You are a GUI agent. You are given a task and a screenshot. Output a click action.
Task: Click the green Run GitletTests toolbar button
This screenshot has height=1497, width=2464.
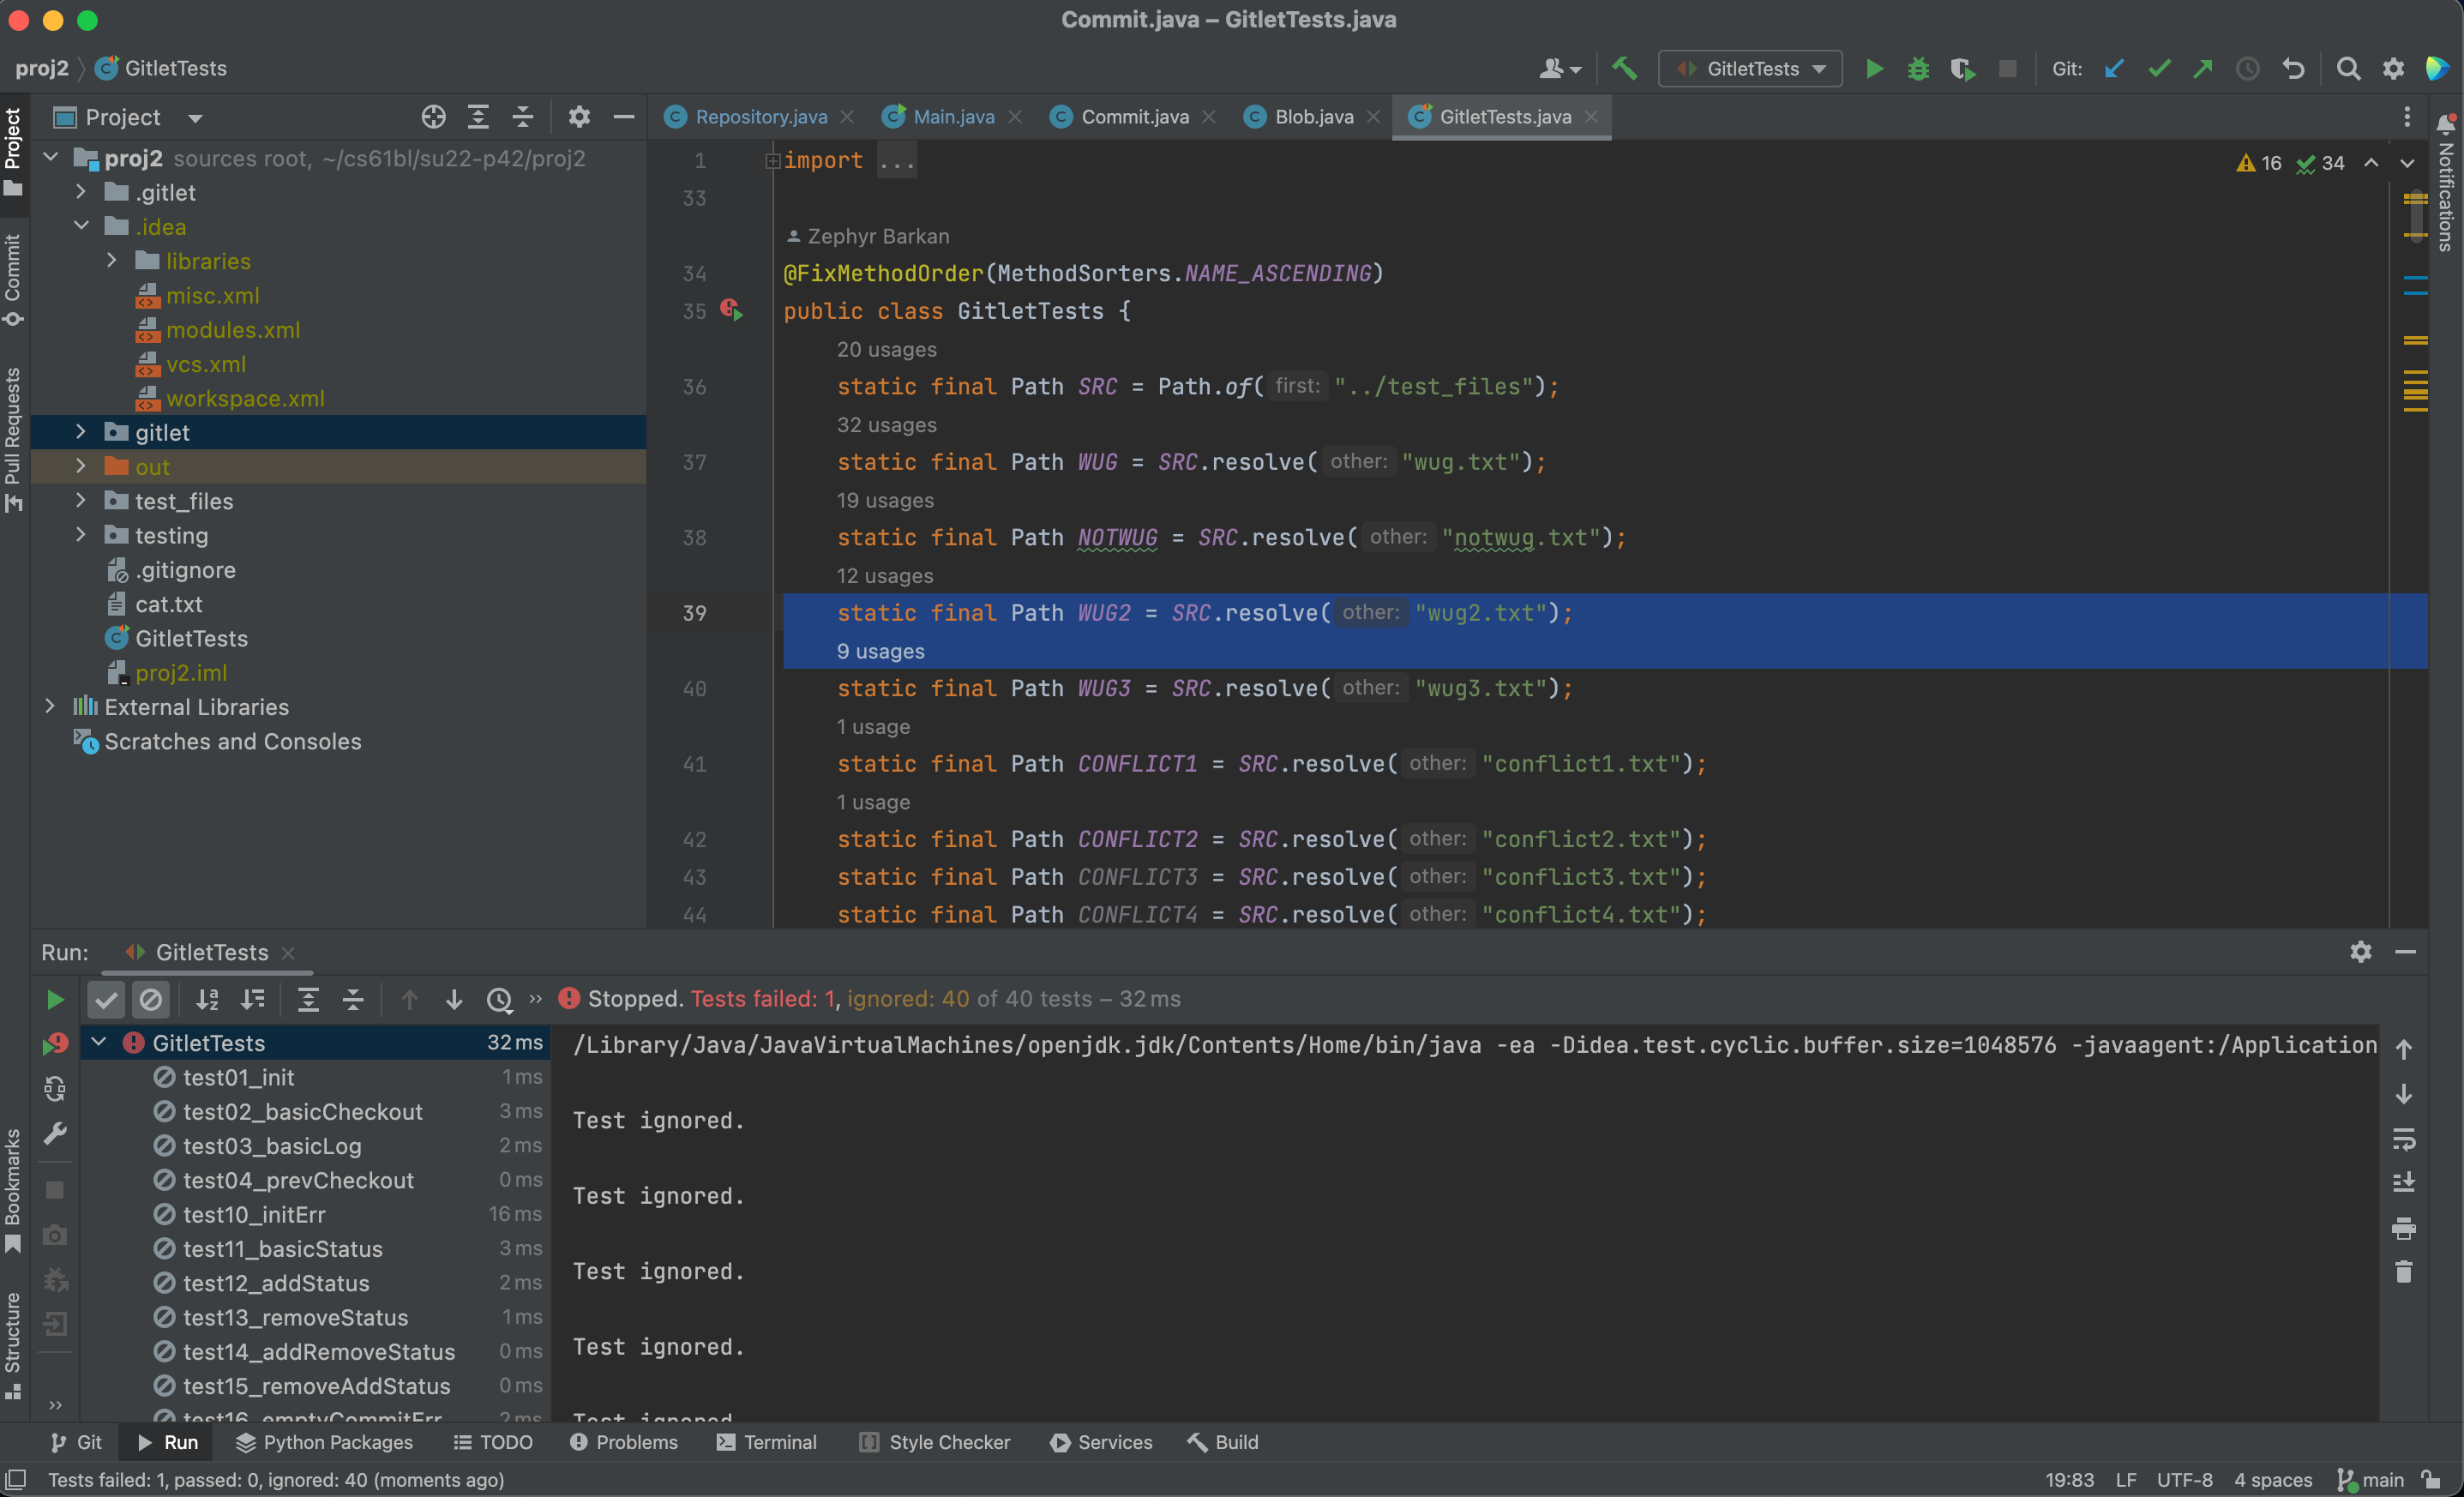(1874, 69)
